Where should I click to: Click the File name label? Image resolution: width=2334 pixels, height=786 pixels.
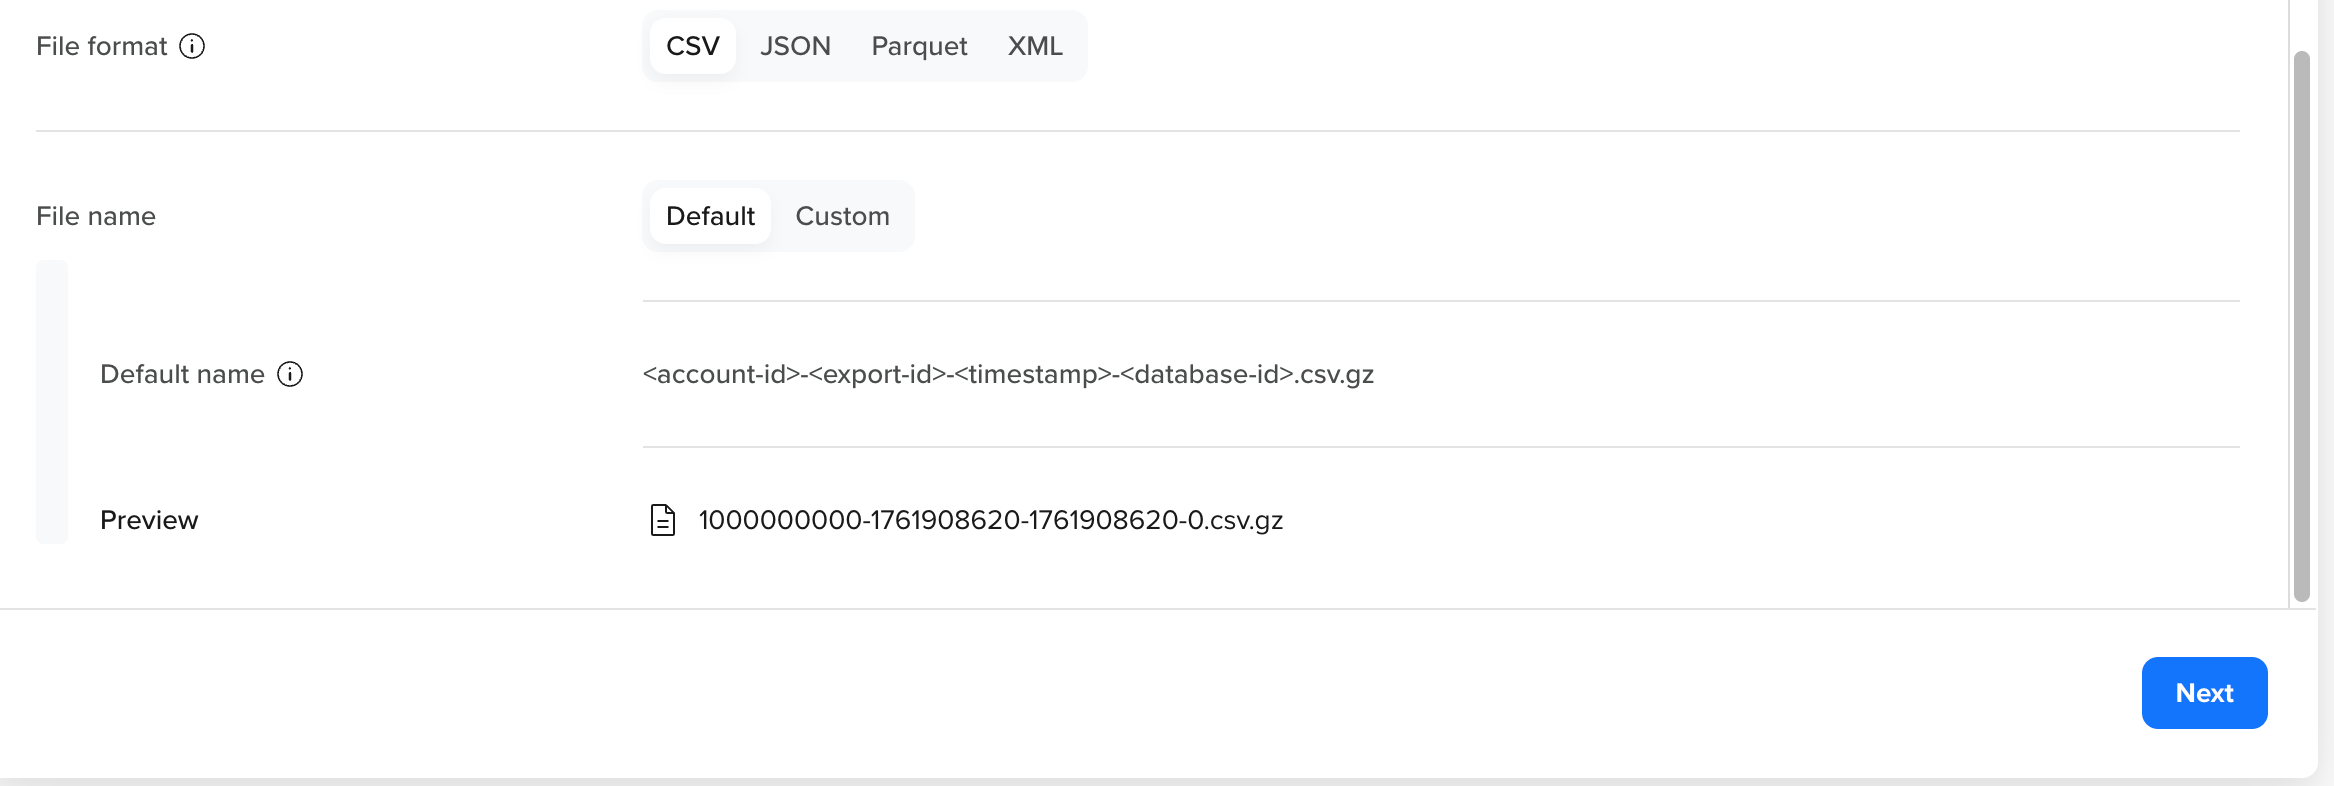[x=96, y=216]
